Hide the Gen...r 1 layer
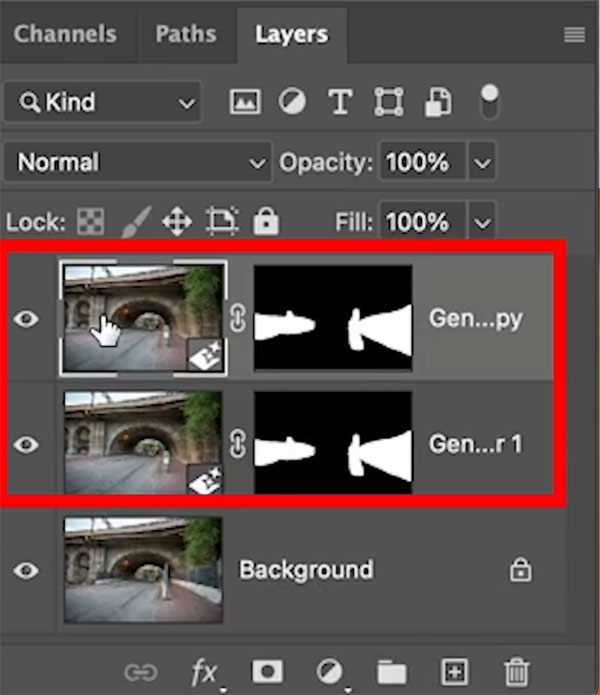 pyautogui.click(x=26, y=444)
